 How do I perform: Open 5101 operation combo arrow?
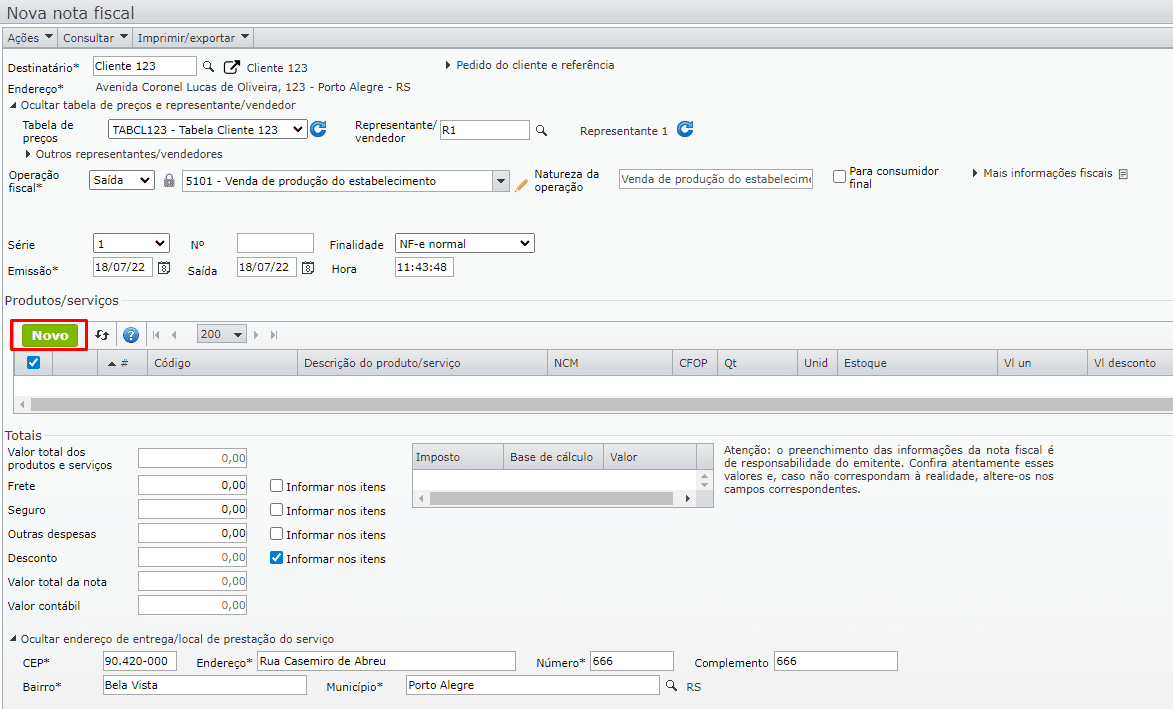click(x=500, y=181)
